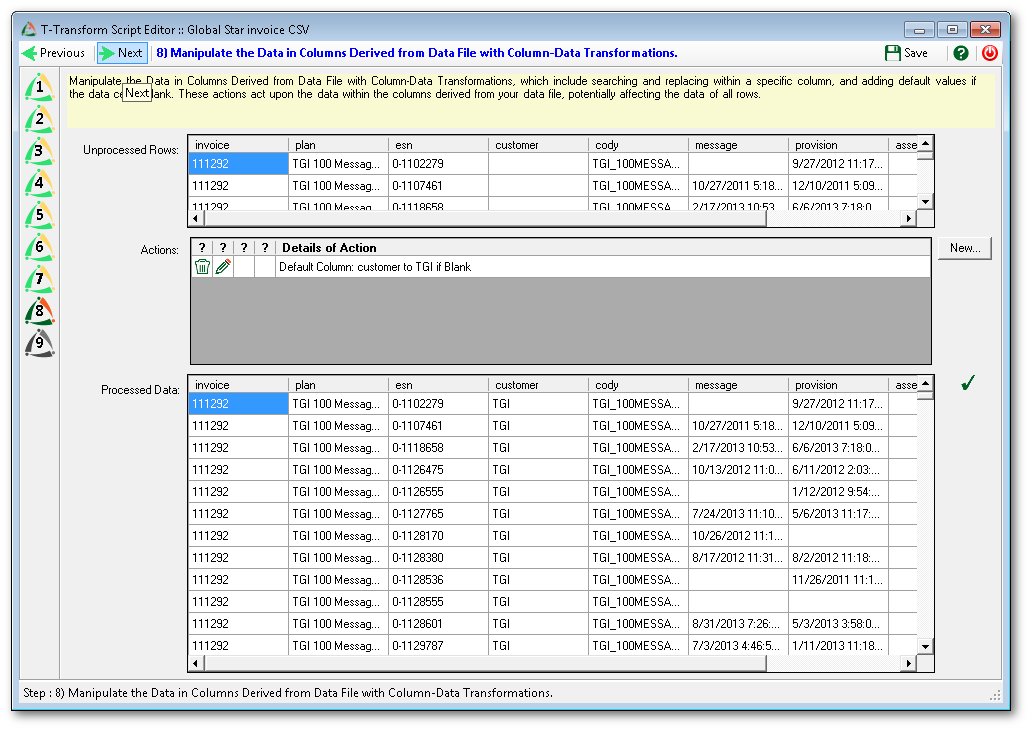Save the transform script

[x=907, y=53]
